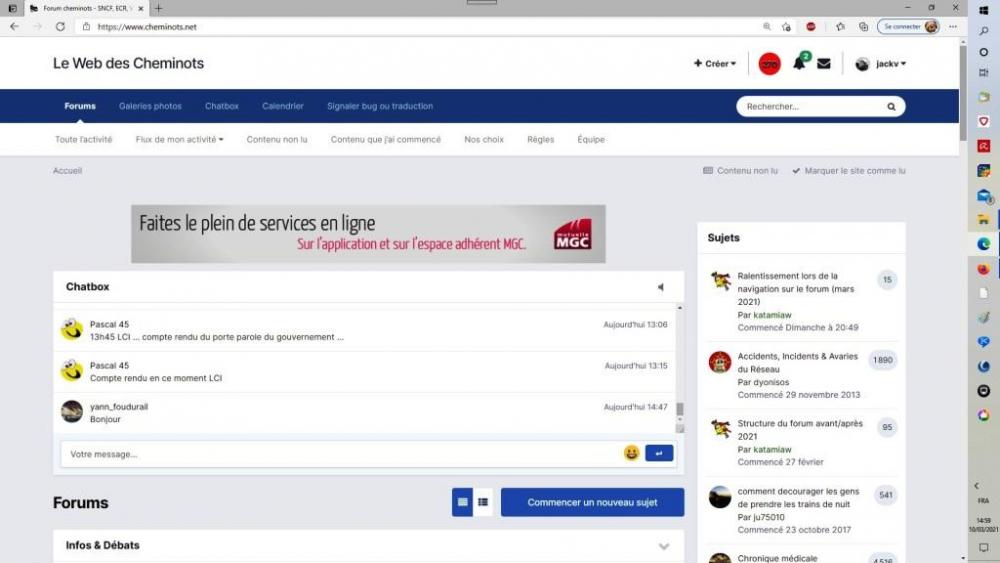Click the red round icon beside Créer
Image resolution: width=1000 pixels, height=563 pixels.
[x=769, y=64]
